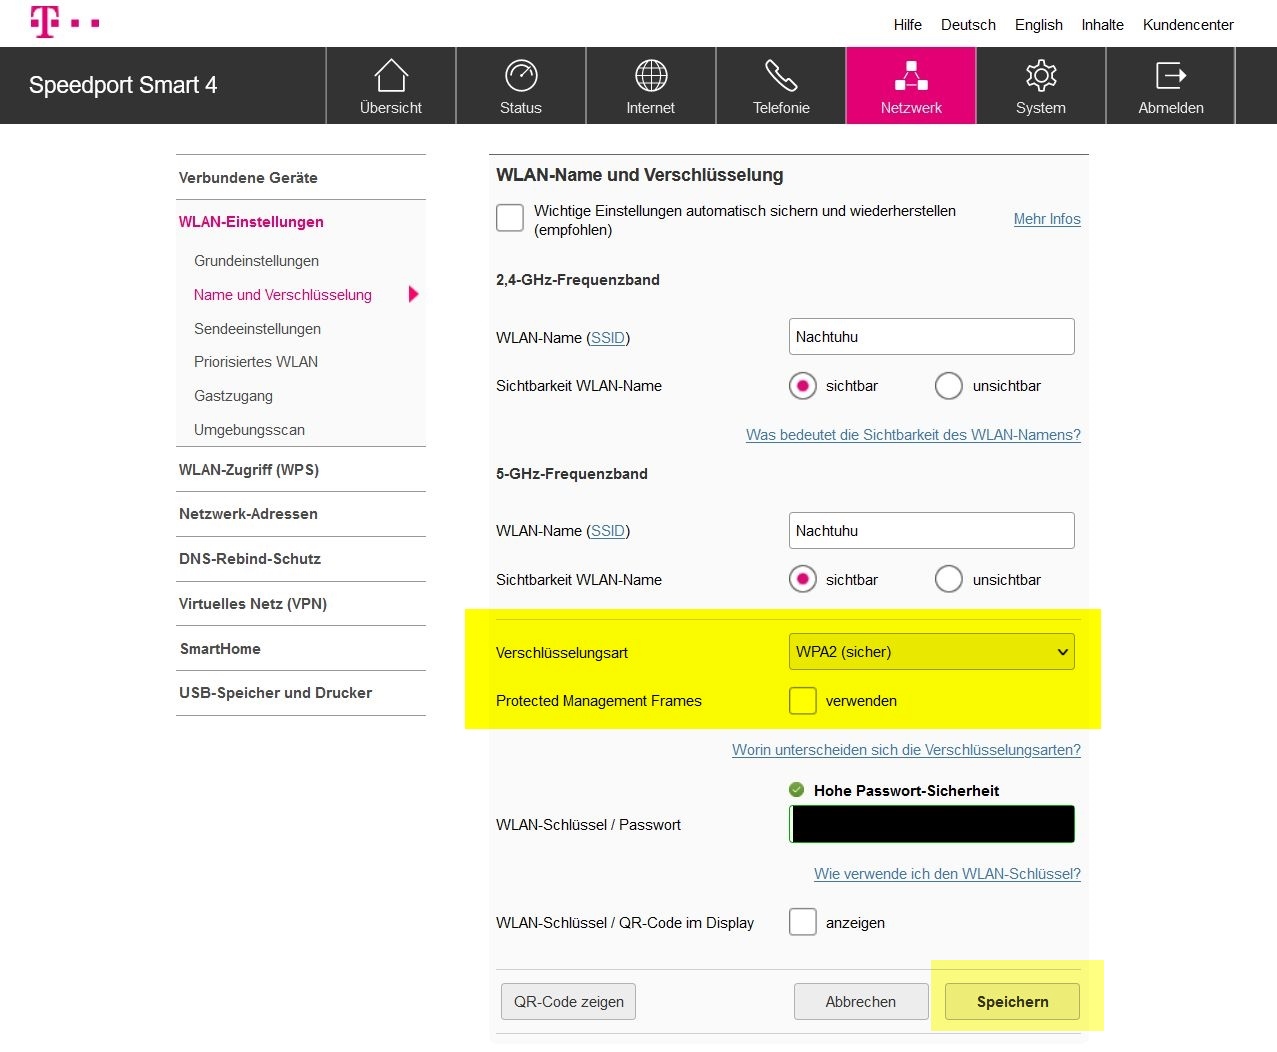Open the System gear icon
The image size is (1277, 1052).
click(1041, 76)
